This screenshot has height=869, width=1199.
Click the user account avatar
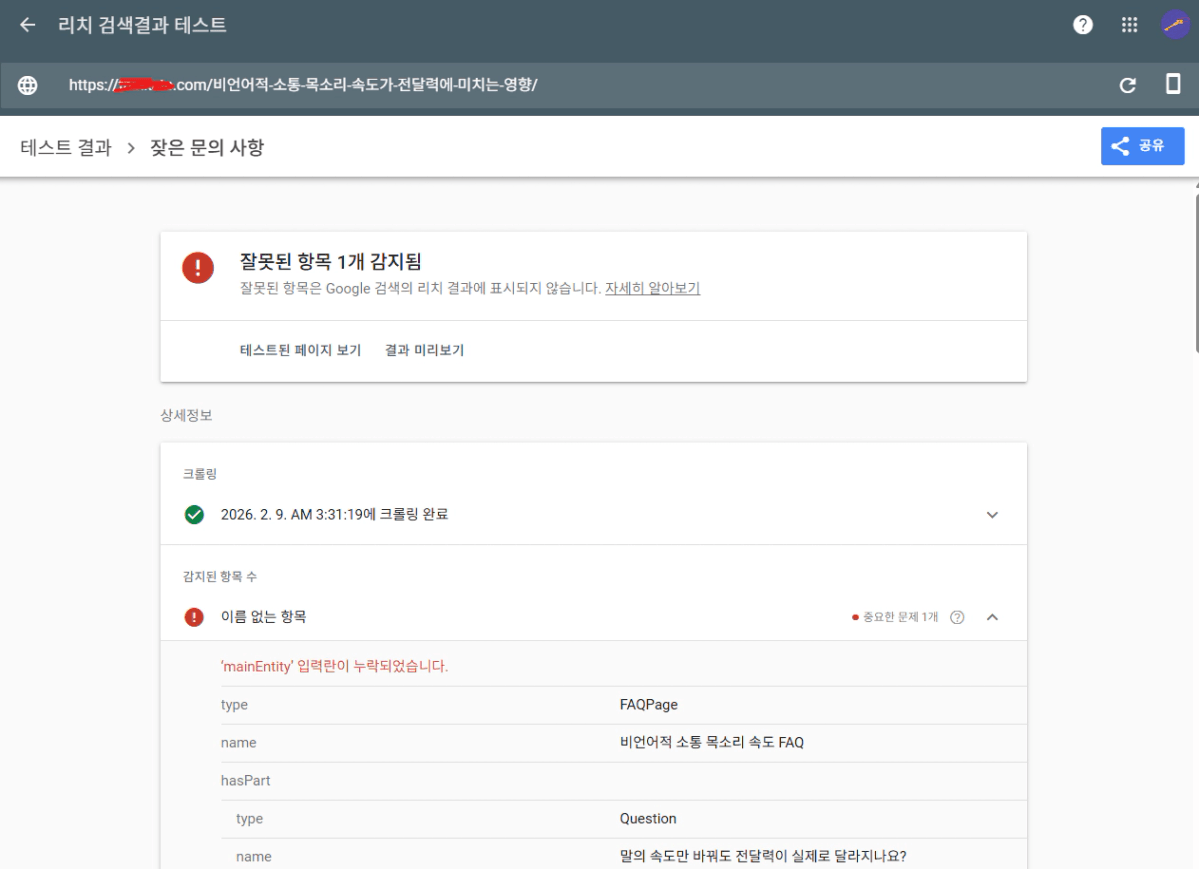1175,25
